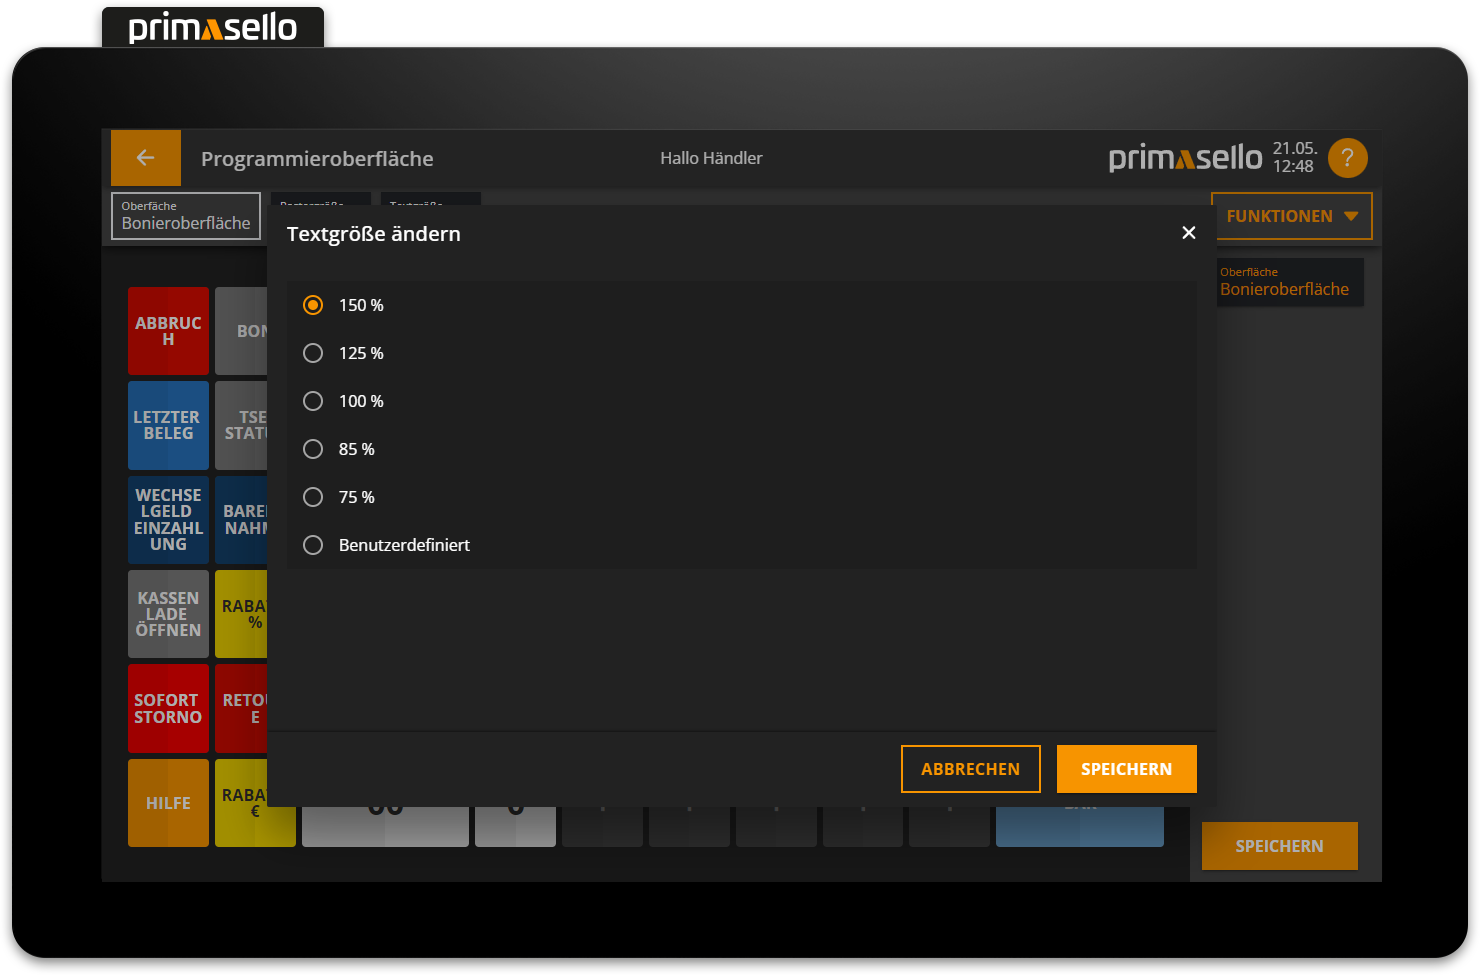Image resolution: width=1480 pixels, height=975 pixels.
Task: Open the FUNKTIONEN dropdown
Action: point(1292,215)
